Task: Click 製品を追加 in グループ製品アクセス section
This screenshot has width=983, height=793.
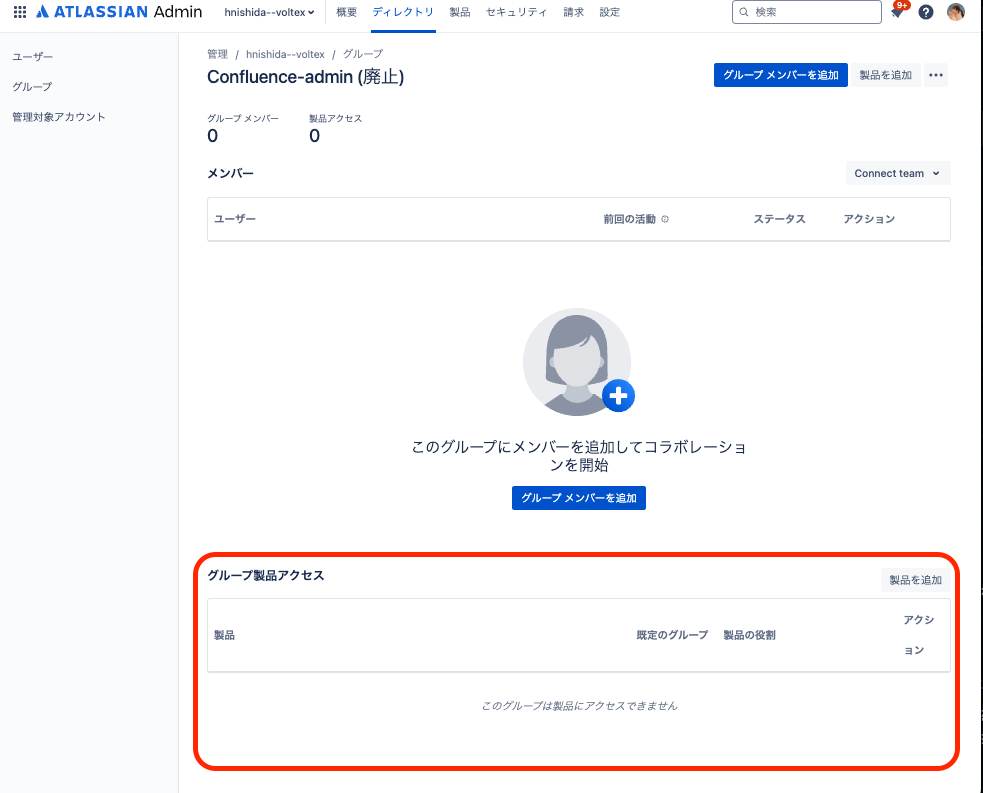Action: point(915,580)
